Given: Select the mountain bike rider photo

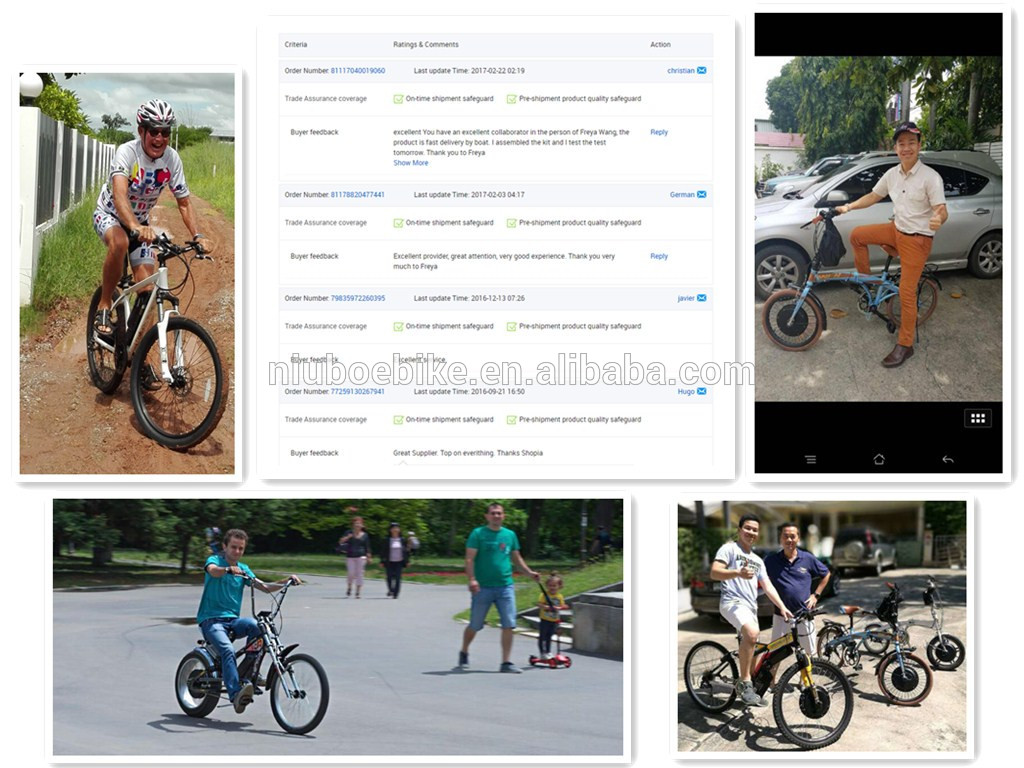Looking at the screenshot, I should click(x=127, y=273).
